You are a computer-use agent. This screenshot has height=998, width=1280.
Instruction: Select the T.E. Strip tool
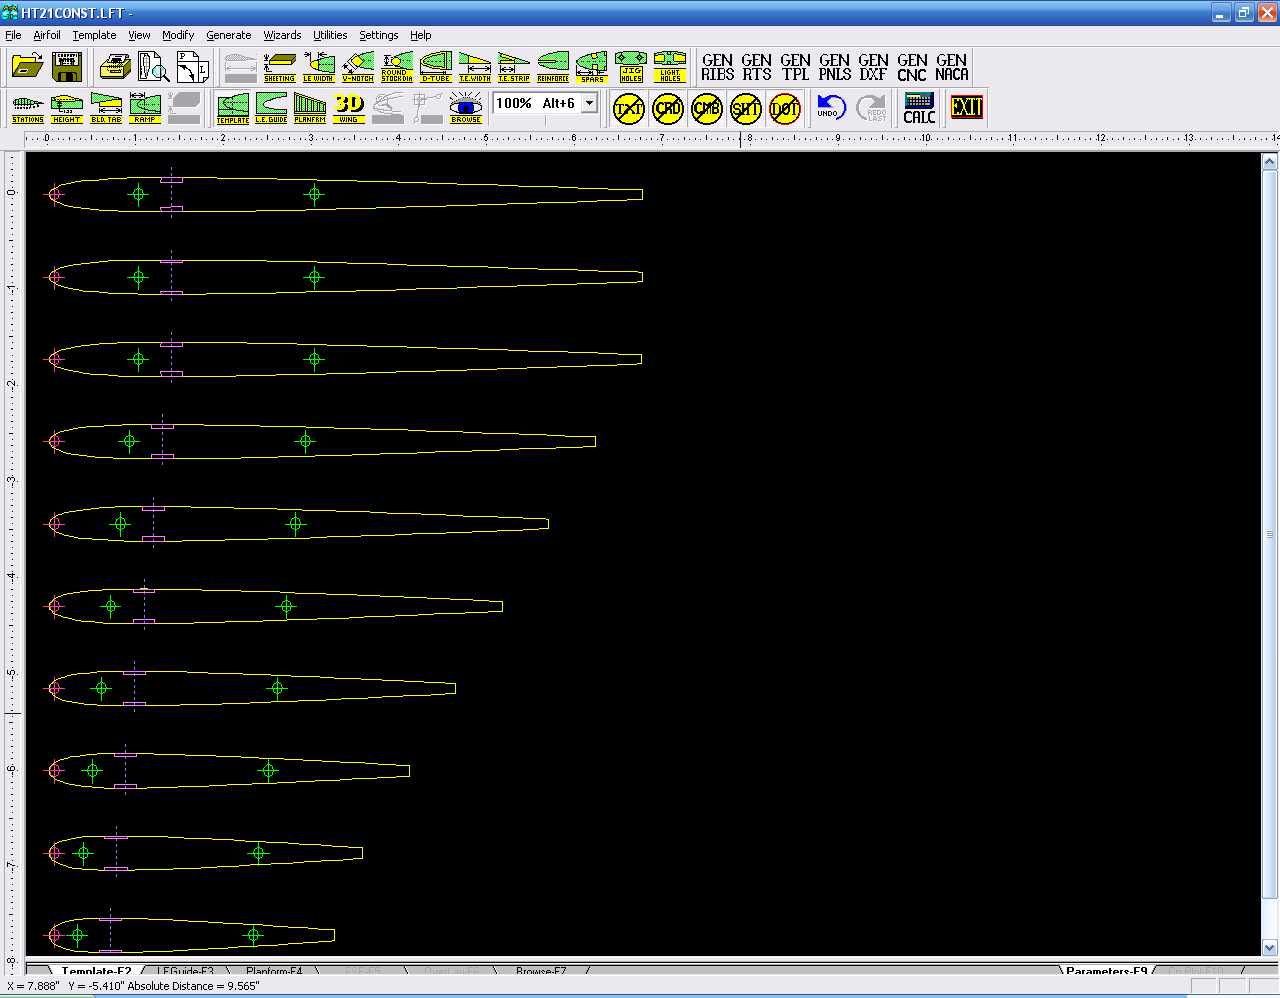513,67
